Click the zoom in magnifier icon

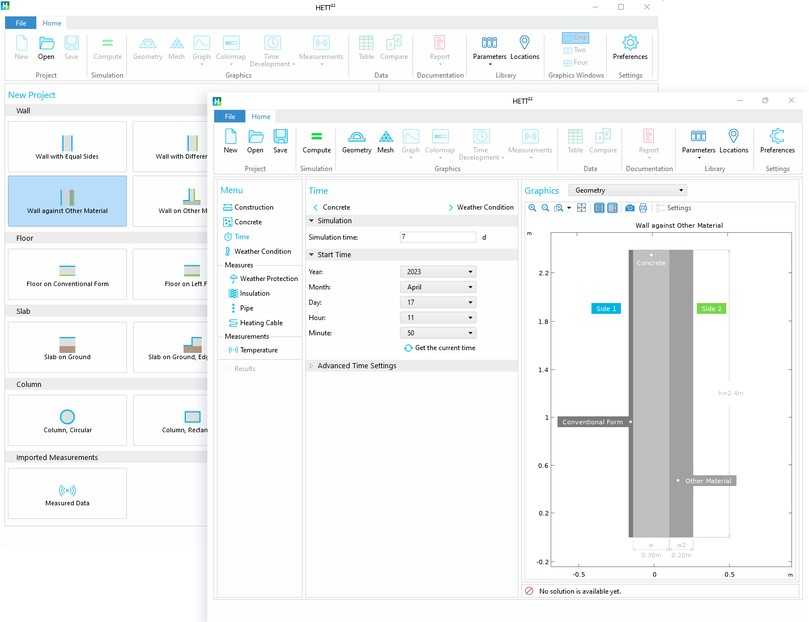(533, 208)
